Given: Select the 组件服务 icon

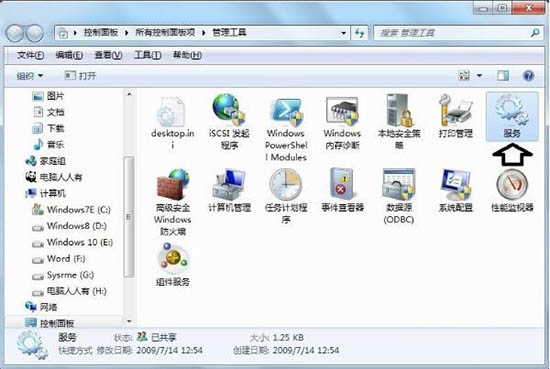Looking at the screenshot, I should (x=173, y=265).
